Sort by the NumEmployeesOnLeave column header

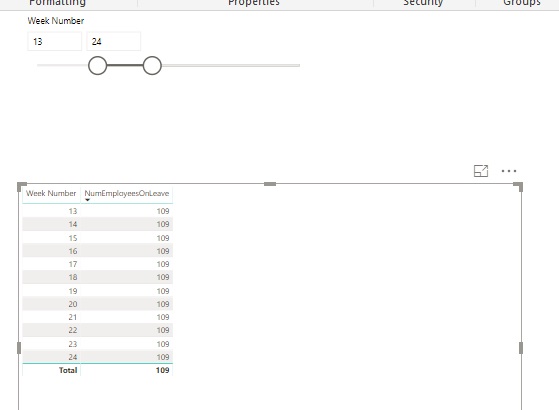pyautogui.click(x=127, y=193)
